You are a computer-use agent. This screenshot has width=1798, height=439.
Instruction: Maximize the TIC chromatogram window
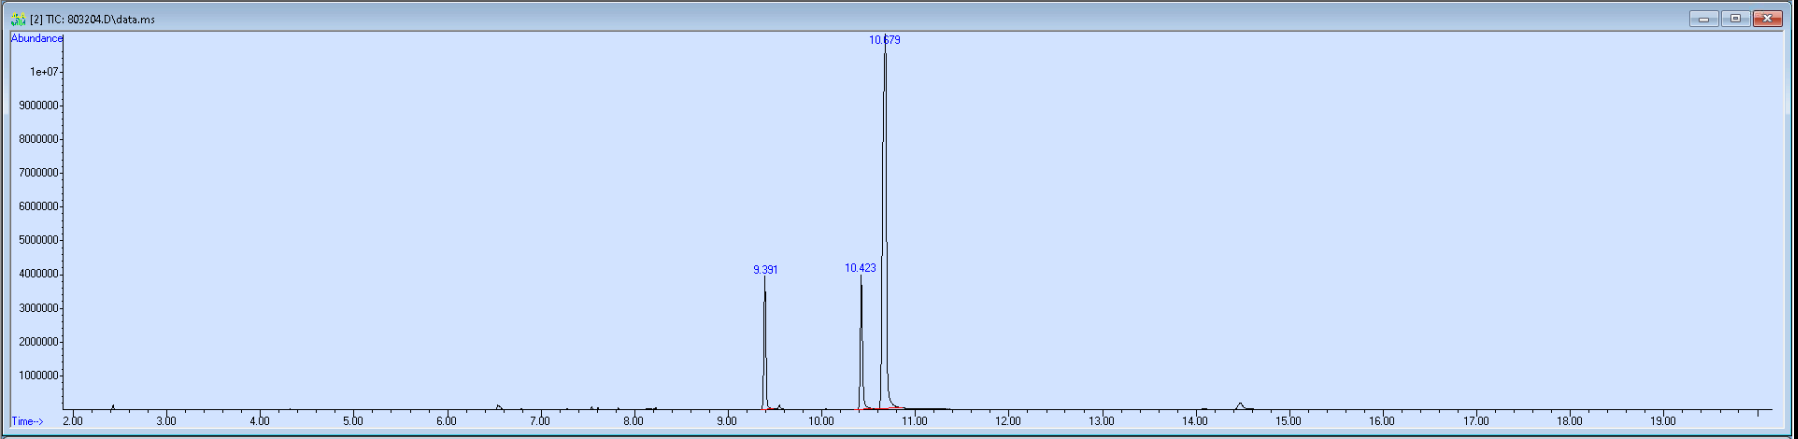pyautogui.click(x=1735, y=18)
